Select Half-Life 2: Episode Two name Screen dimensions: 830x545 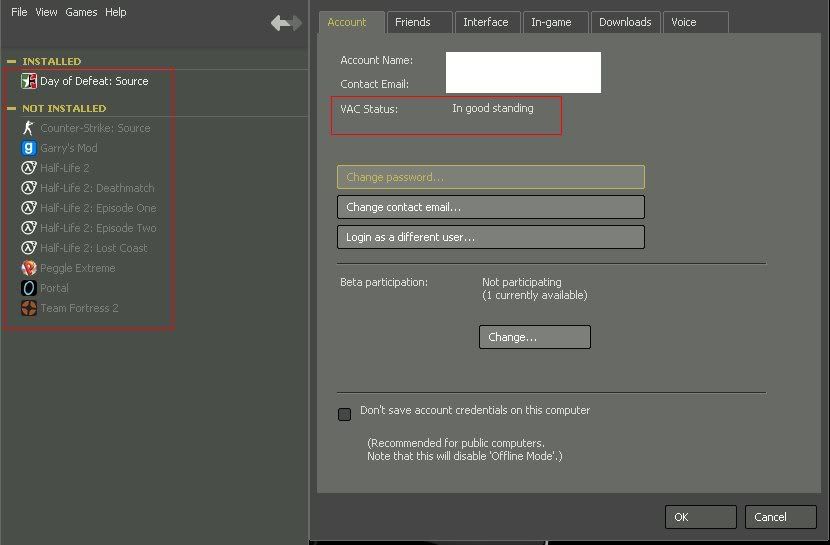tap(98, 228)
